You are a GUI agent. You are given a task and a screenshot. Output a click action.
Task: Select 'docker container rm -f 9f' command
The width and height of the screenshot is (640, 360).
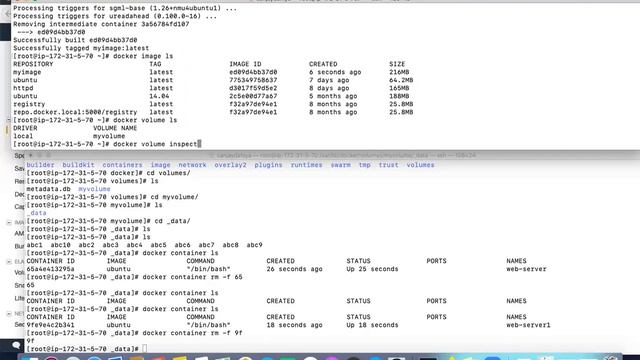click(192, 333)
